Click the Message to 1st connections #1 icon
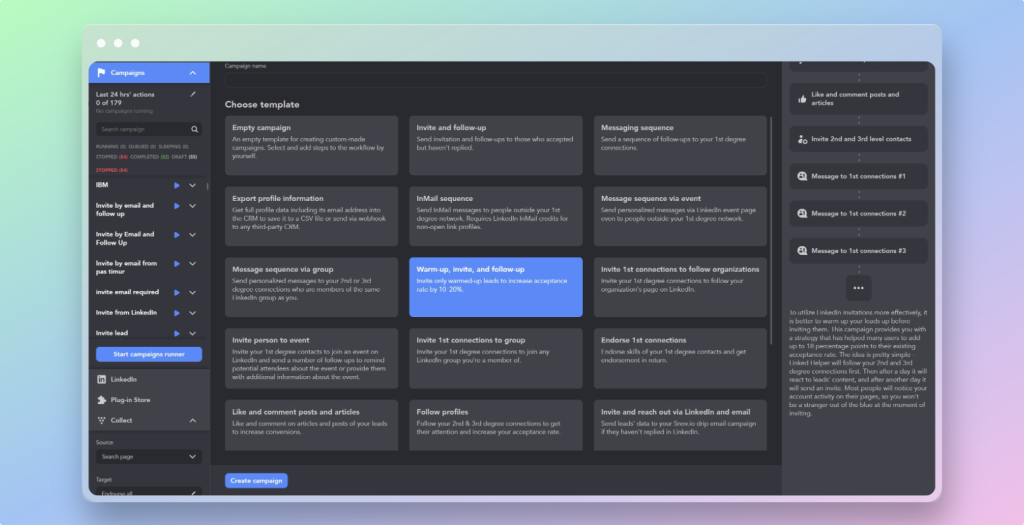Image resolution: width=1024 pixels, height=525 pixels. pos(802,176)
